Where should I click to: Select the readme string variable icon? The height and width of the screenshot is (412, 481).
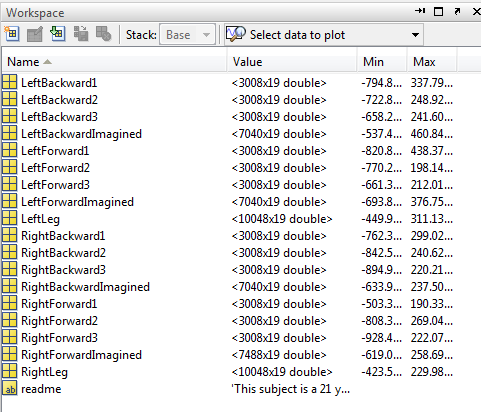point(9,388)
